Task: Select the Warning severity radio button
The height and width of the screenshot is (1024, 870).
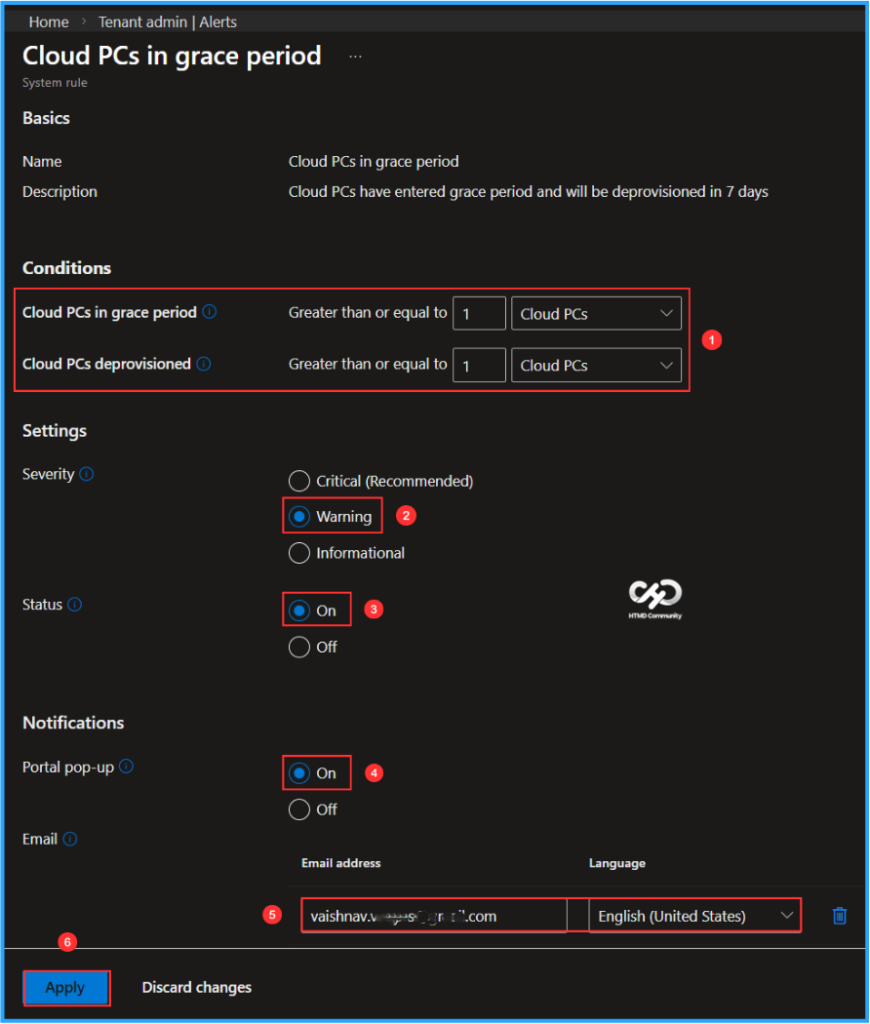Action: pos(299,517)
